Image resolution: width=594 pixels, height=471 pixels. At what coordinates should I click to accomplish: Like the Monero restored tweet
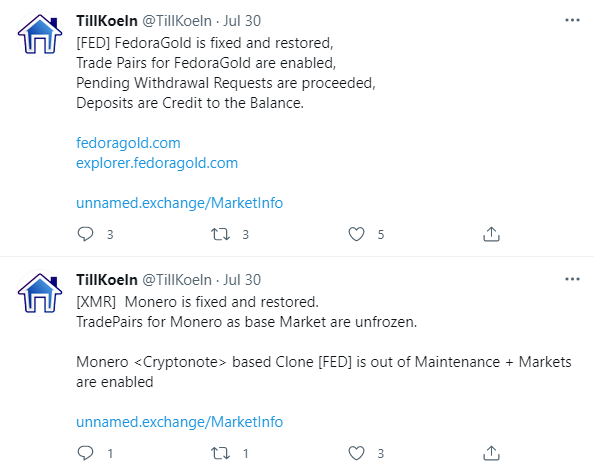(356, 453)
